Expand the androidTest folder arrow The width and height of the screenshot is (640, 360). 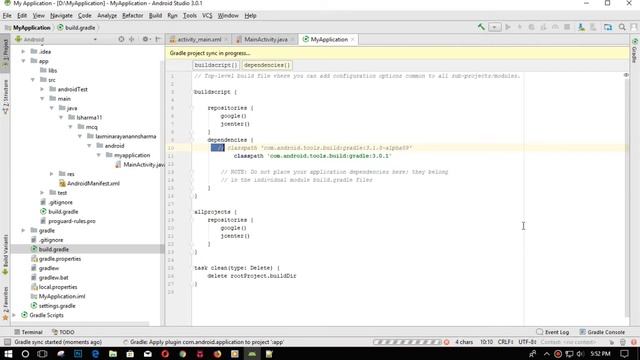[x=42, y=89]
